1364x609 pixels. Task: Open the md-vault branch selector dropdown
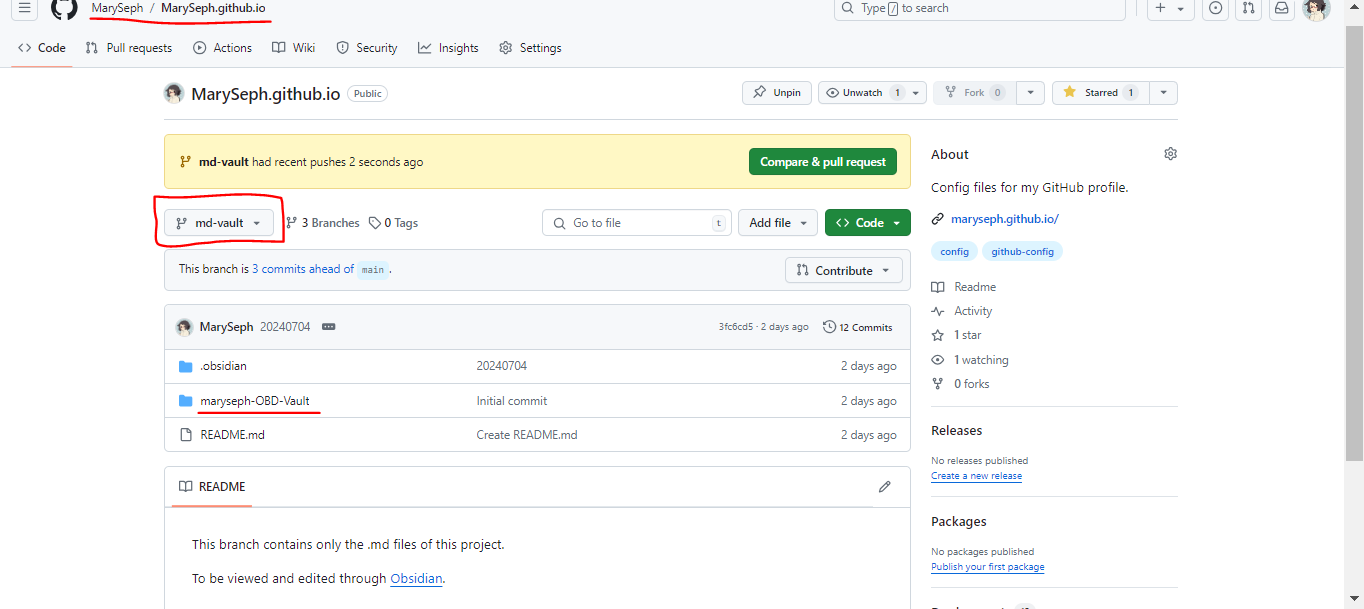pyautogui.click(x=219, y=222)
